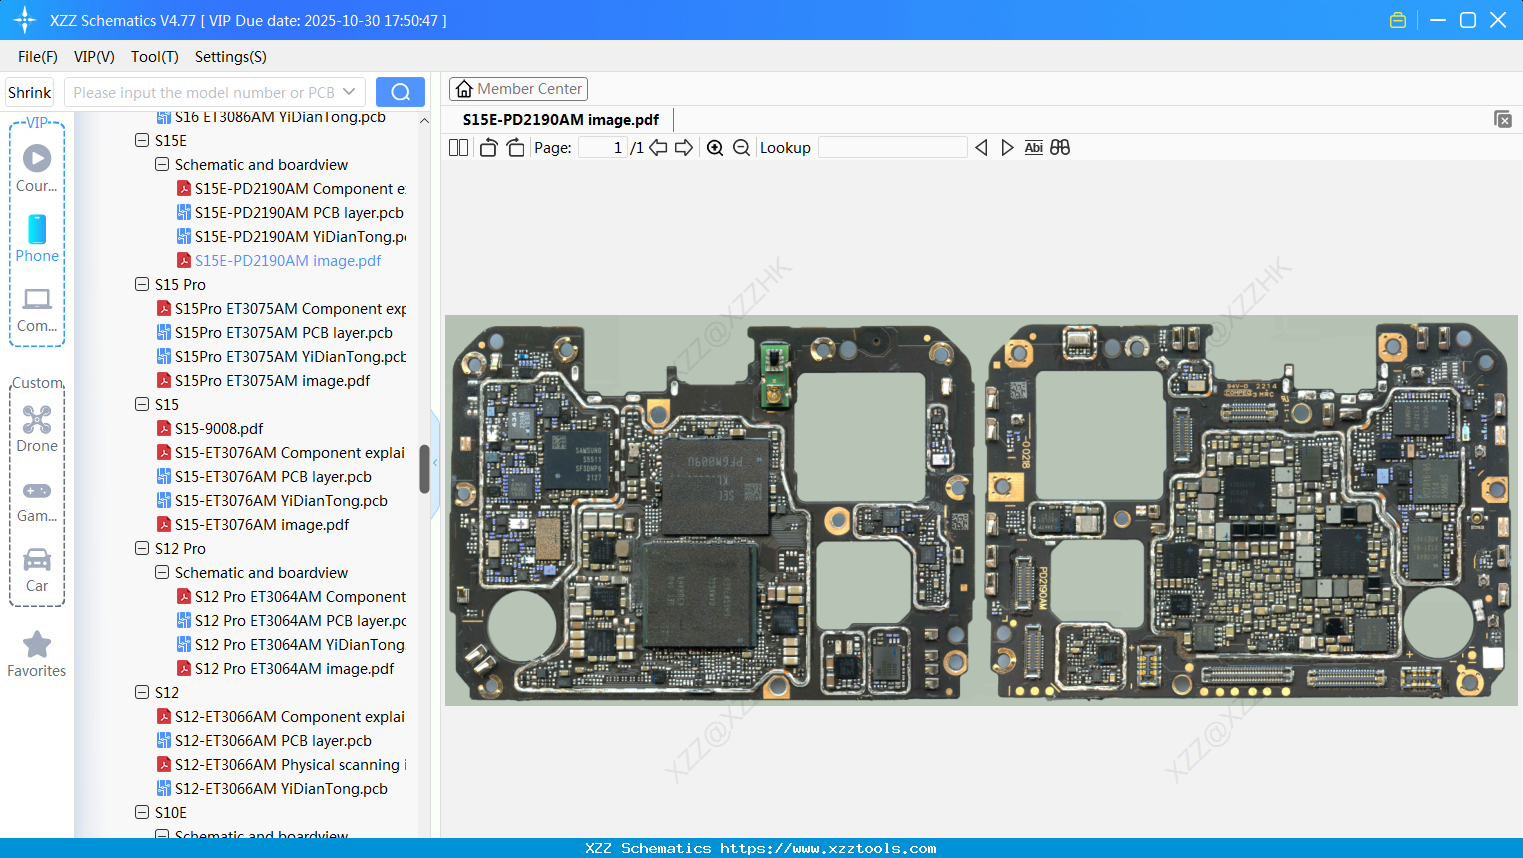Open the binoculars search tool
Viewport: 1523px width, 858px height.
click(x=1060, y=147)
